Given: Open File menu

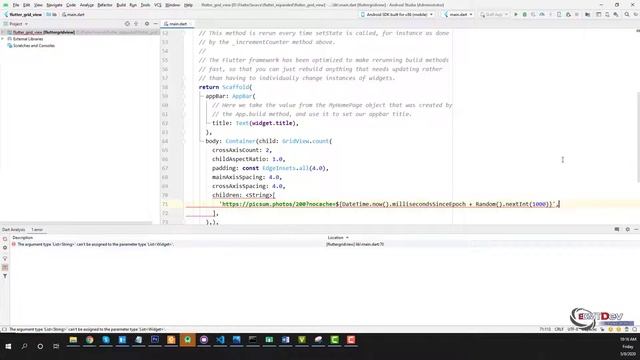Looking at the screenshot, I should pos(16,5).
